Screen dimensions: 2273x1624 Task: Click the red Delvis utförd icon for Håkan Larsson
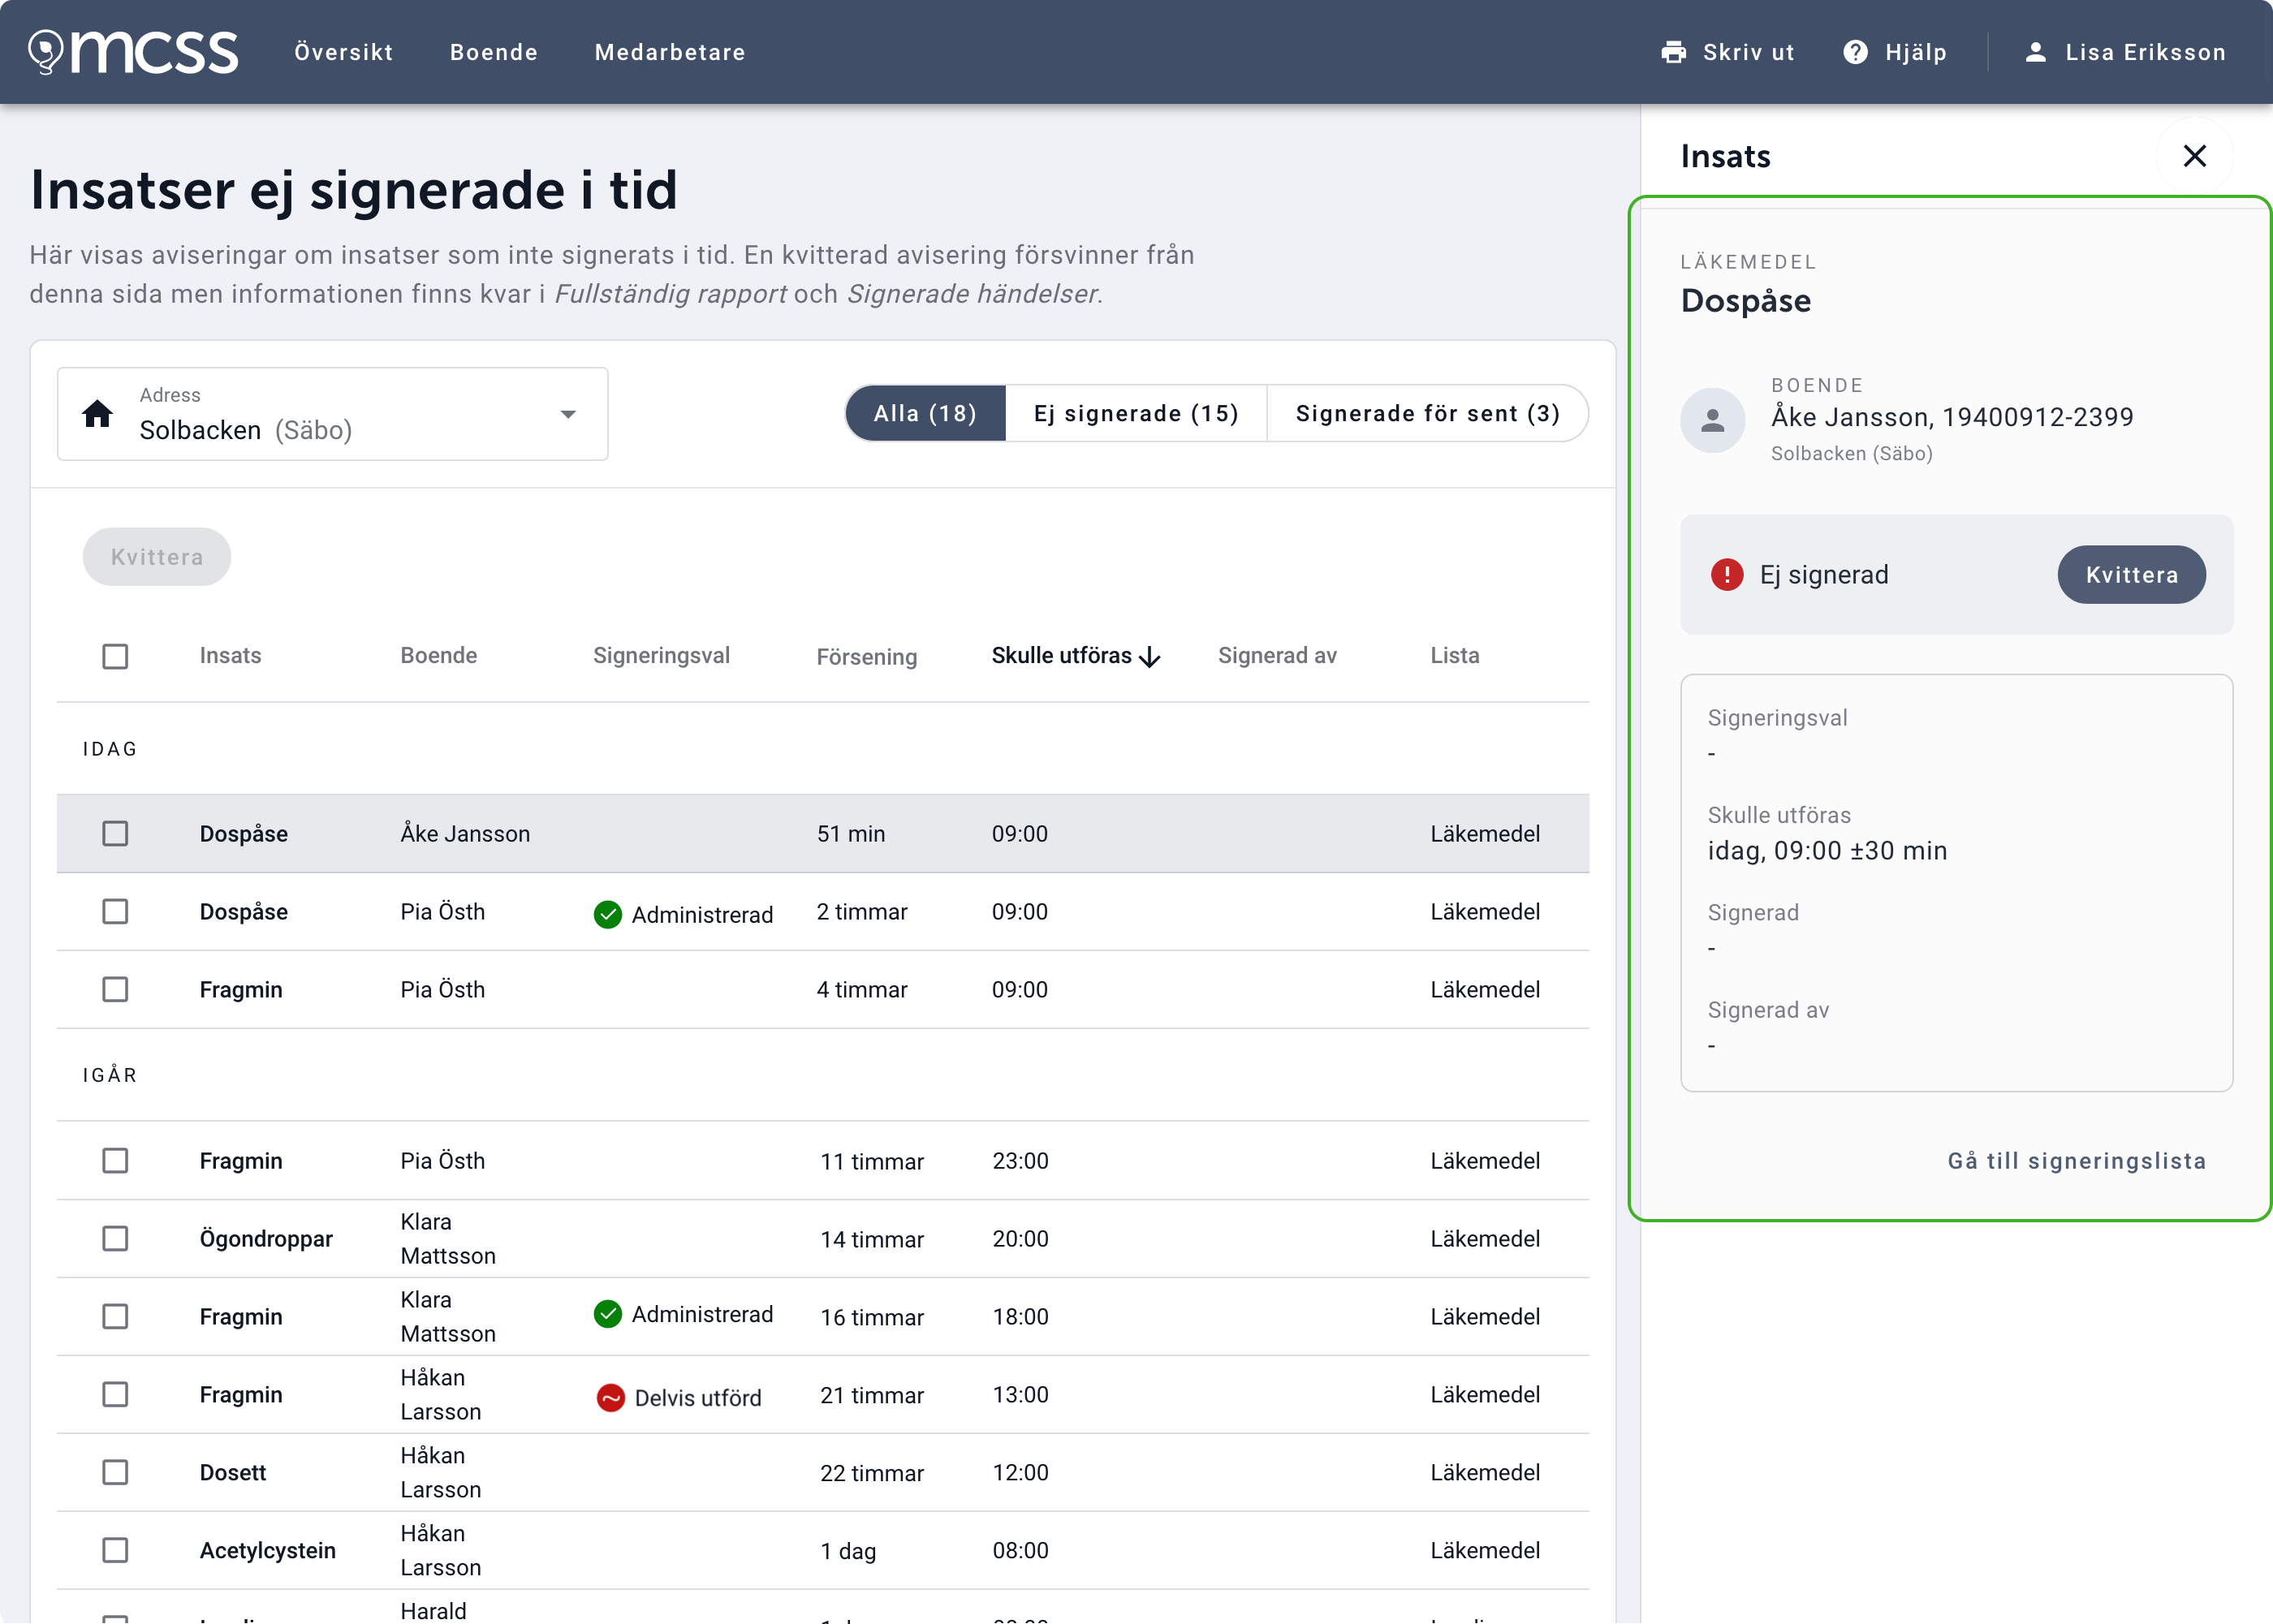click(610, 1397)
